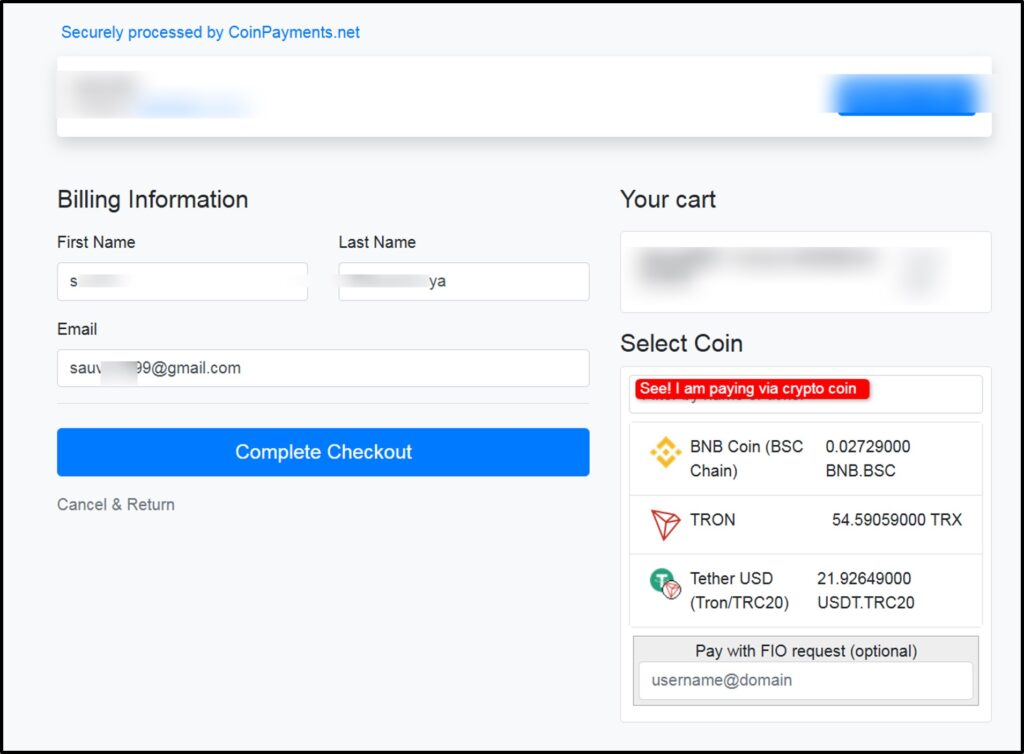Image resolution: width=1024 pixels, height=754 pixels.
Task: Click the Pay with FIO request label
Action: [806, 651]
